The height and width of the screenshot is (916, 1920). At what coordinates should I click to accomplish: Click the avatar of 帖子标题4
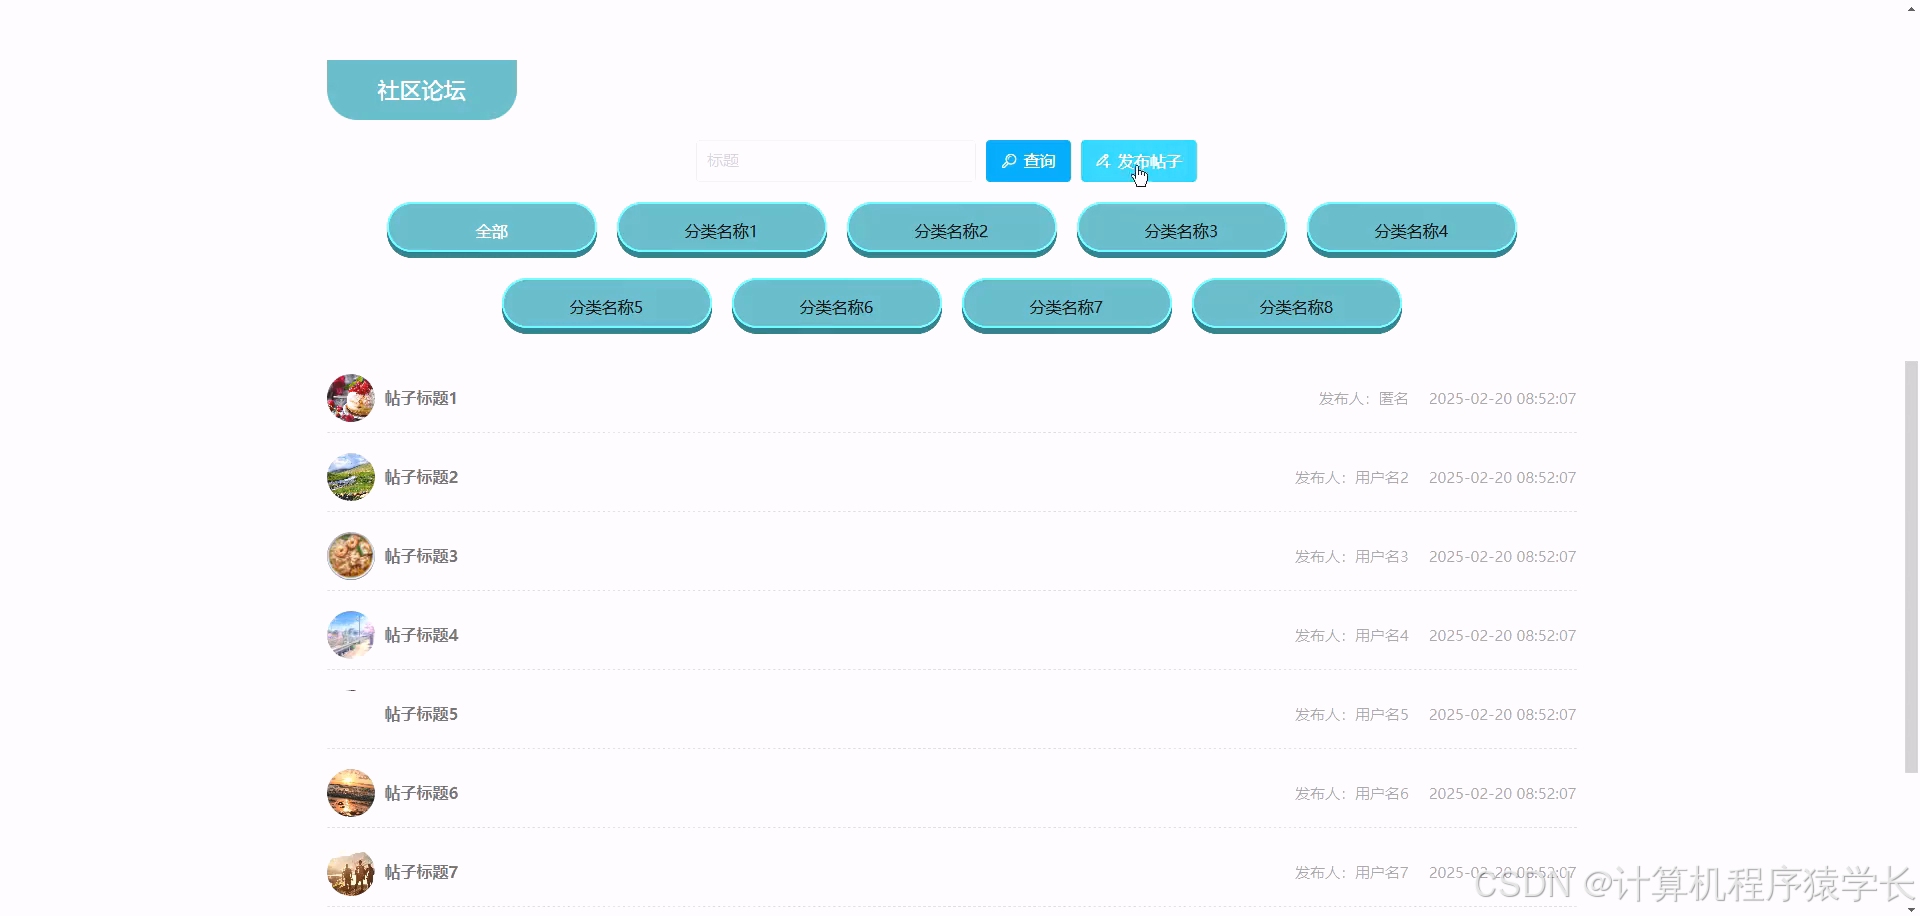point(351,635)
